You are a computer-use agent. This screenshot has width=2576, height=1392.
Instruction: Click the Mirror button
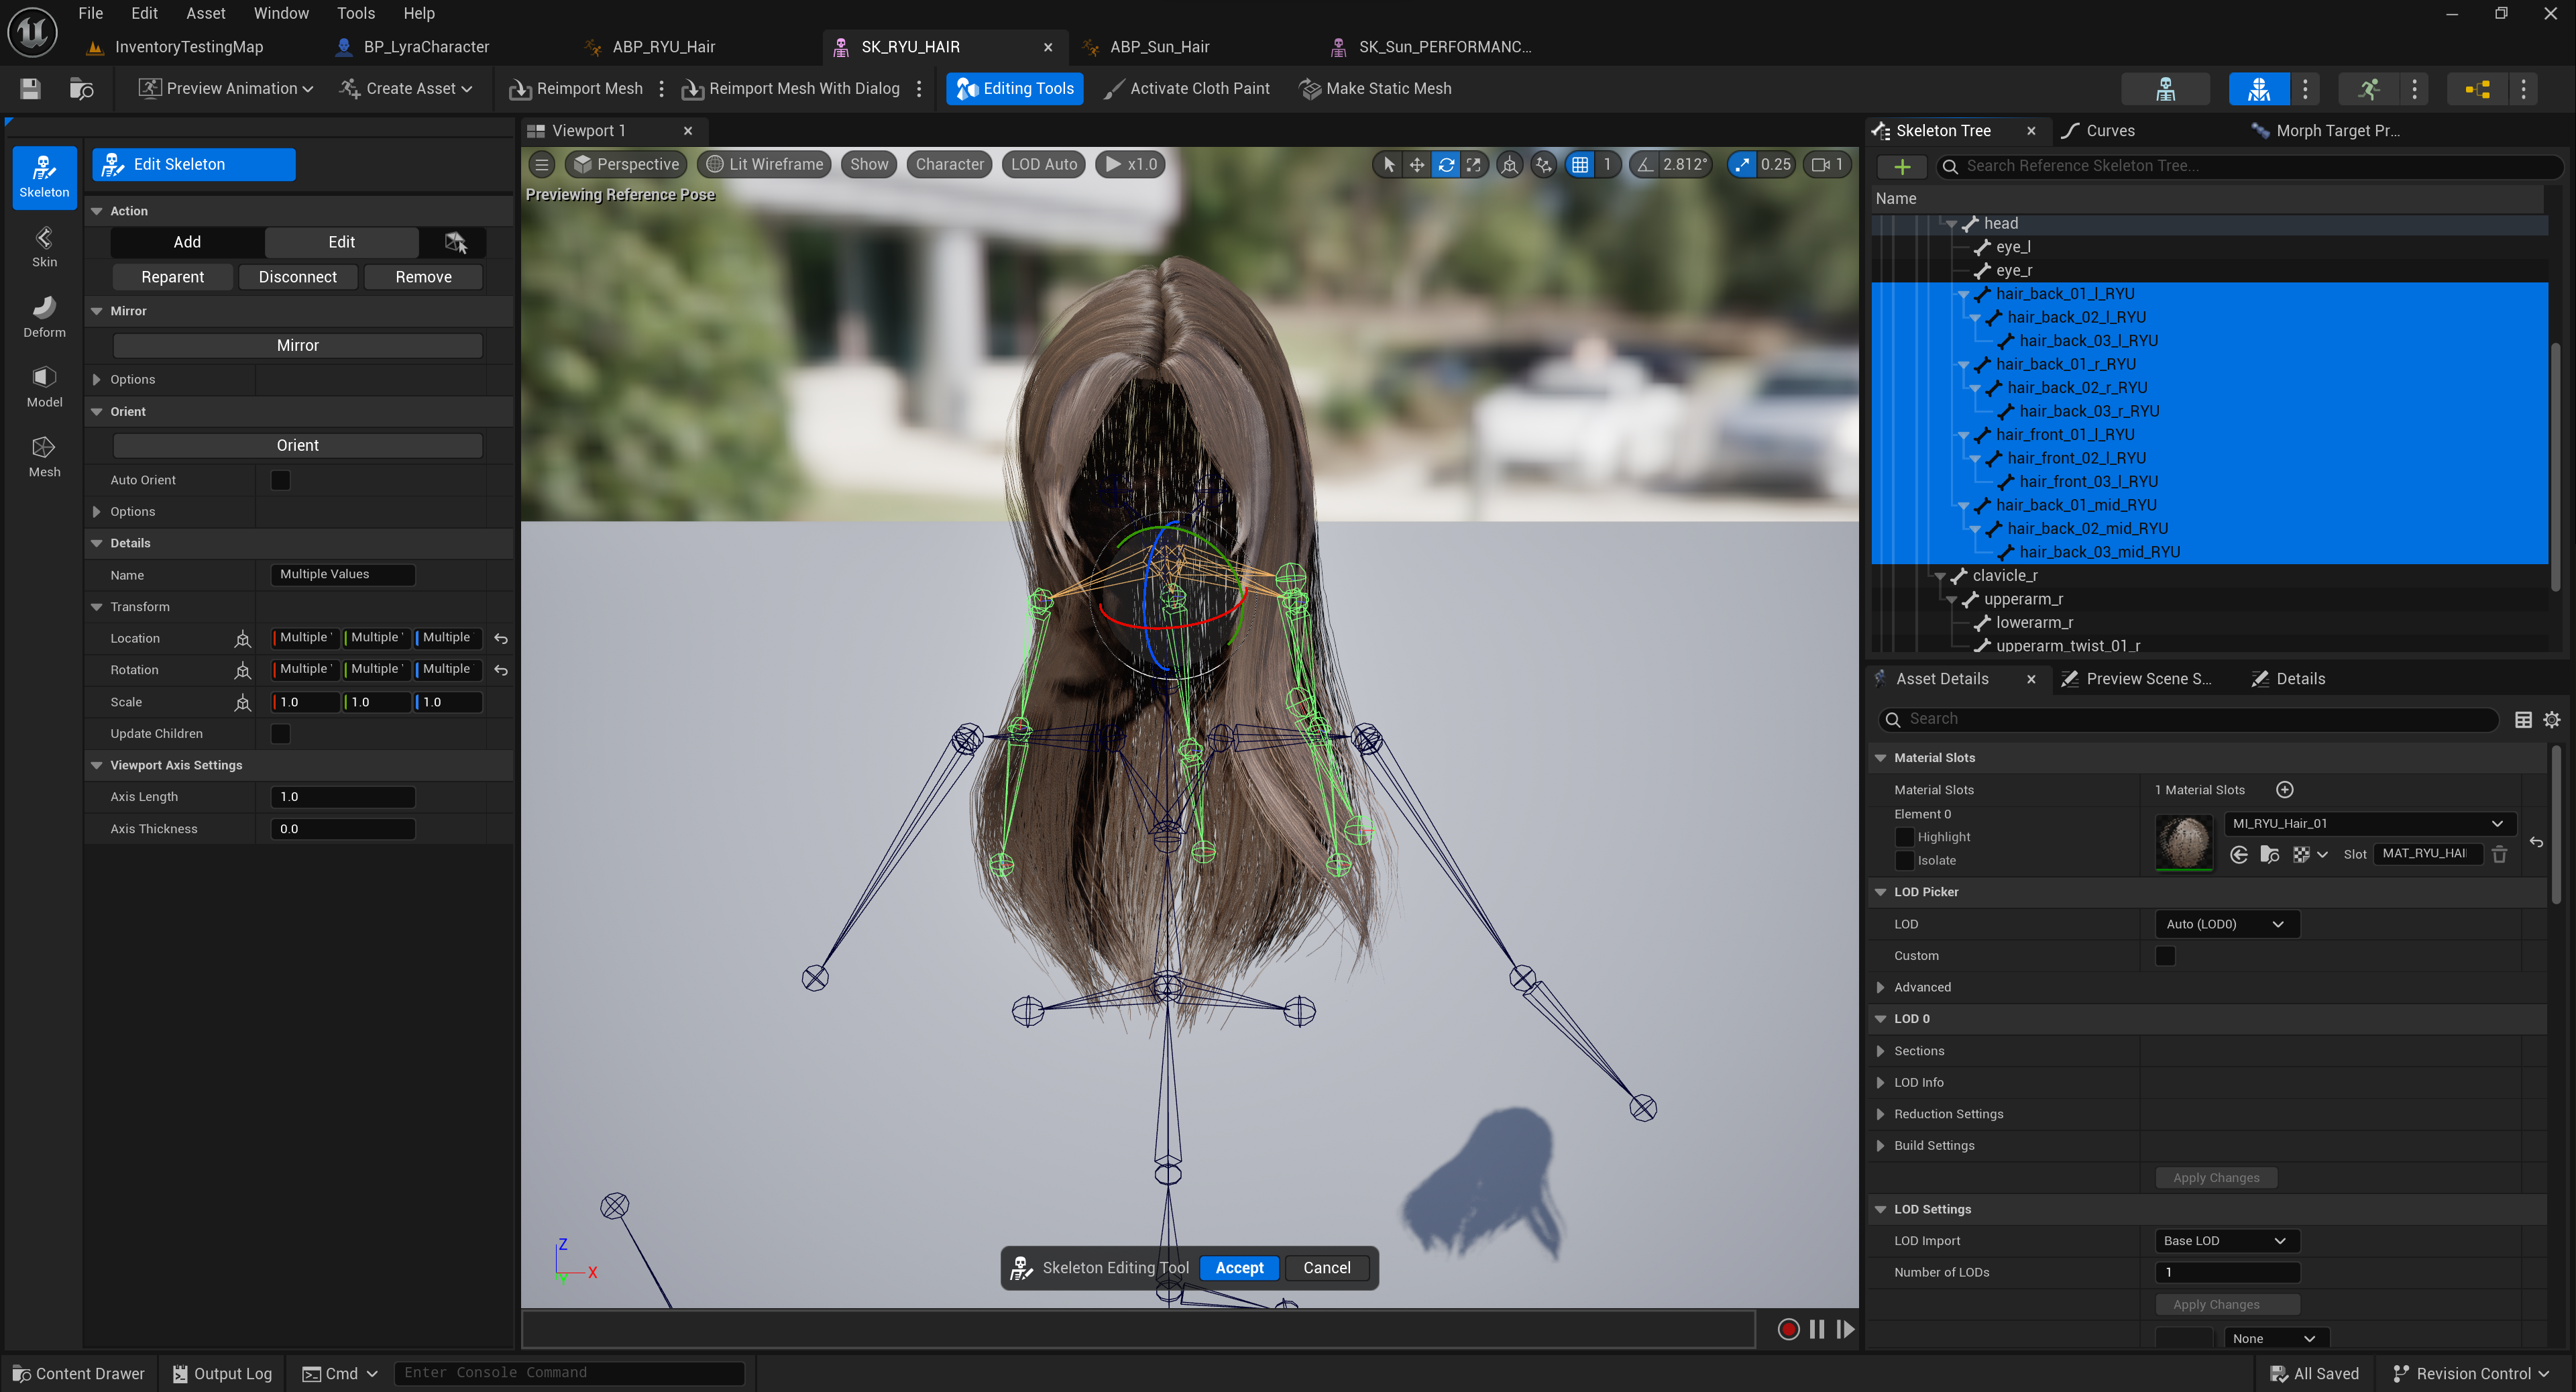coord(297,345)
